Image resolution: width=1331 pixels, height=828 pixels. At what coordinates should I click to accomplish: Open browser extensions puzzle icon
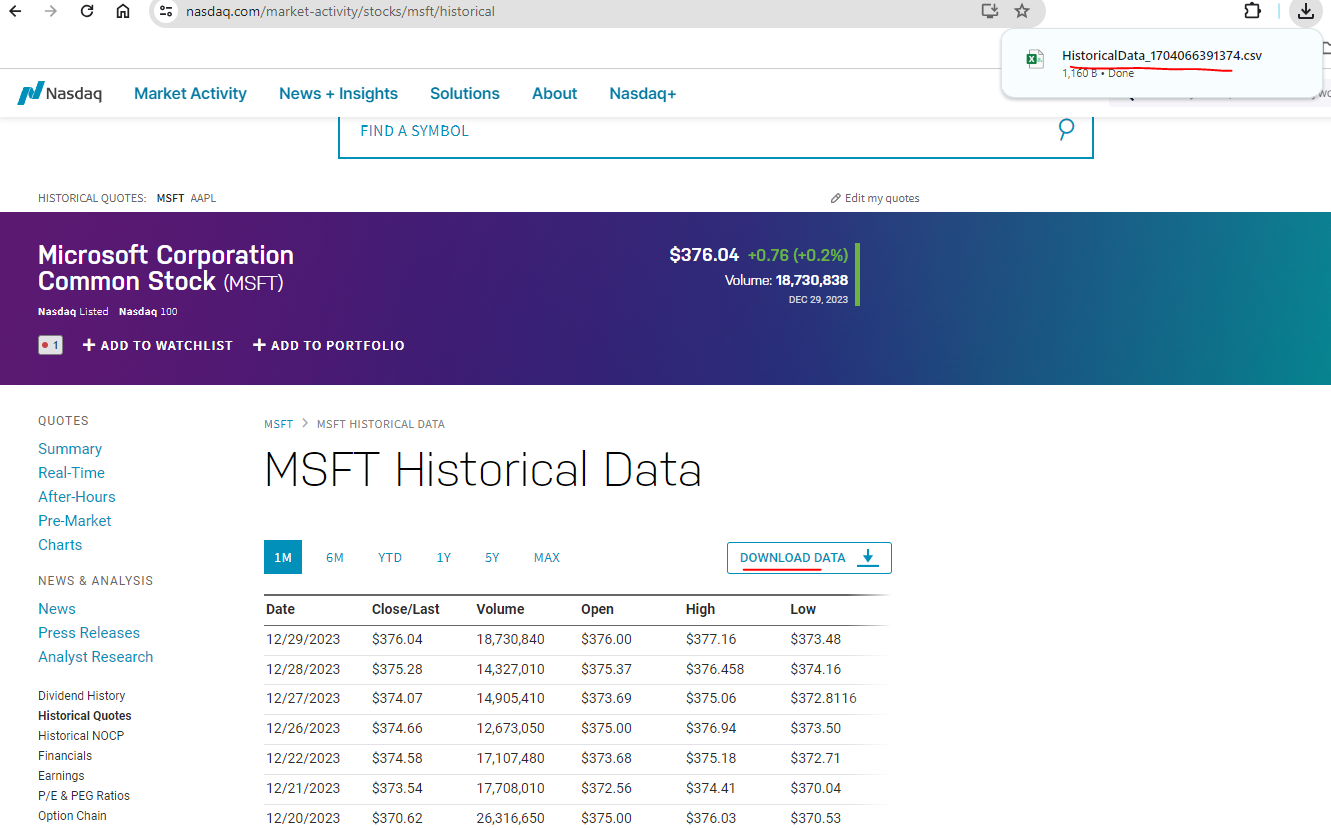click(1252, 11)
